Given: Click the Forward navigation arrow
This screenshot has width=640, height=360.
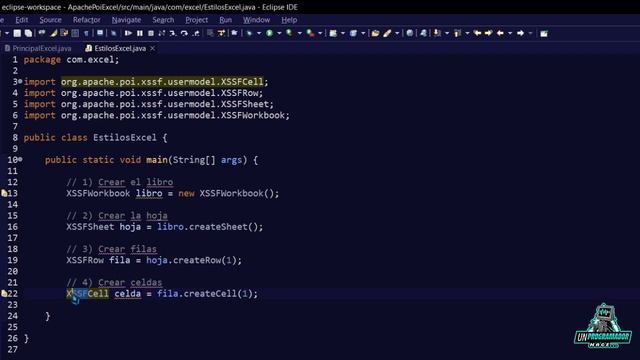Looking at the screenshot, I should pyautogui.click(x=520, y=33).
